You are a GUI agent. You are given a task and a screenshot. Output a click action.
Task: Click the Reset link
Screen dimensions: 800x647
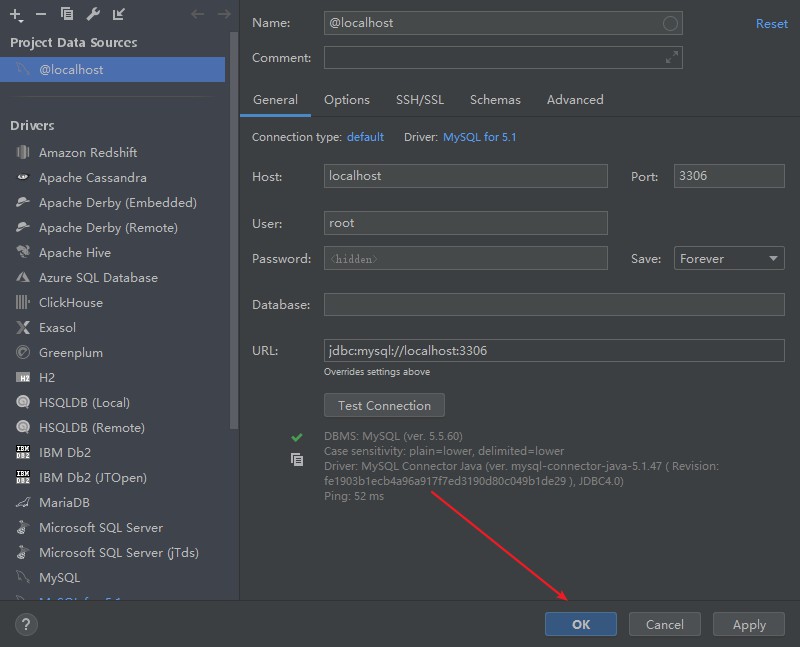point(771,23)
